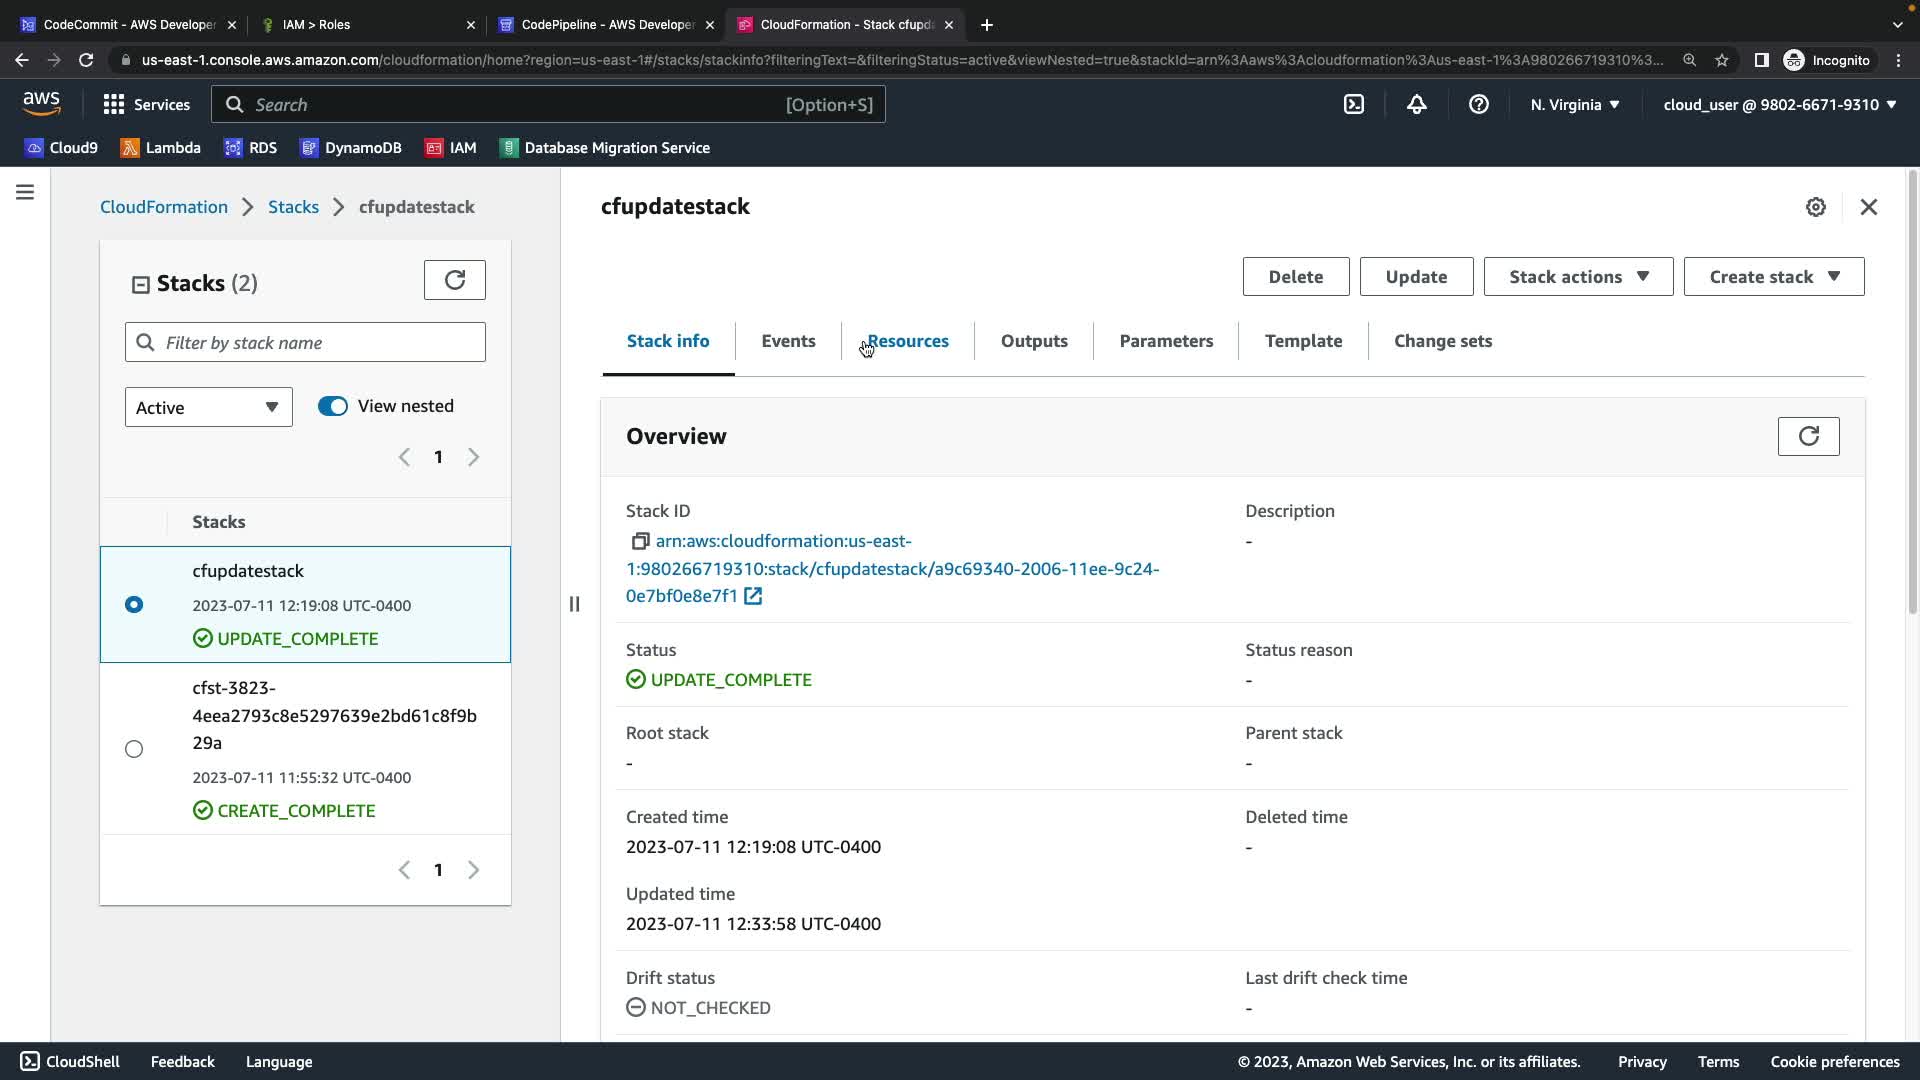Open the Services grid menu
The image size is (1920, 1080).
[146, 104]
